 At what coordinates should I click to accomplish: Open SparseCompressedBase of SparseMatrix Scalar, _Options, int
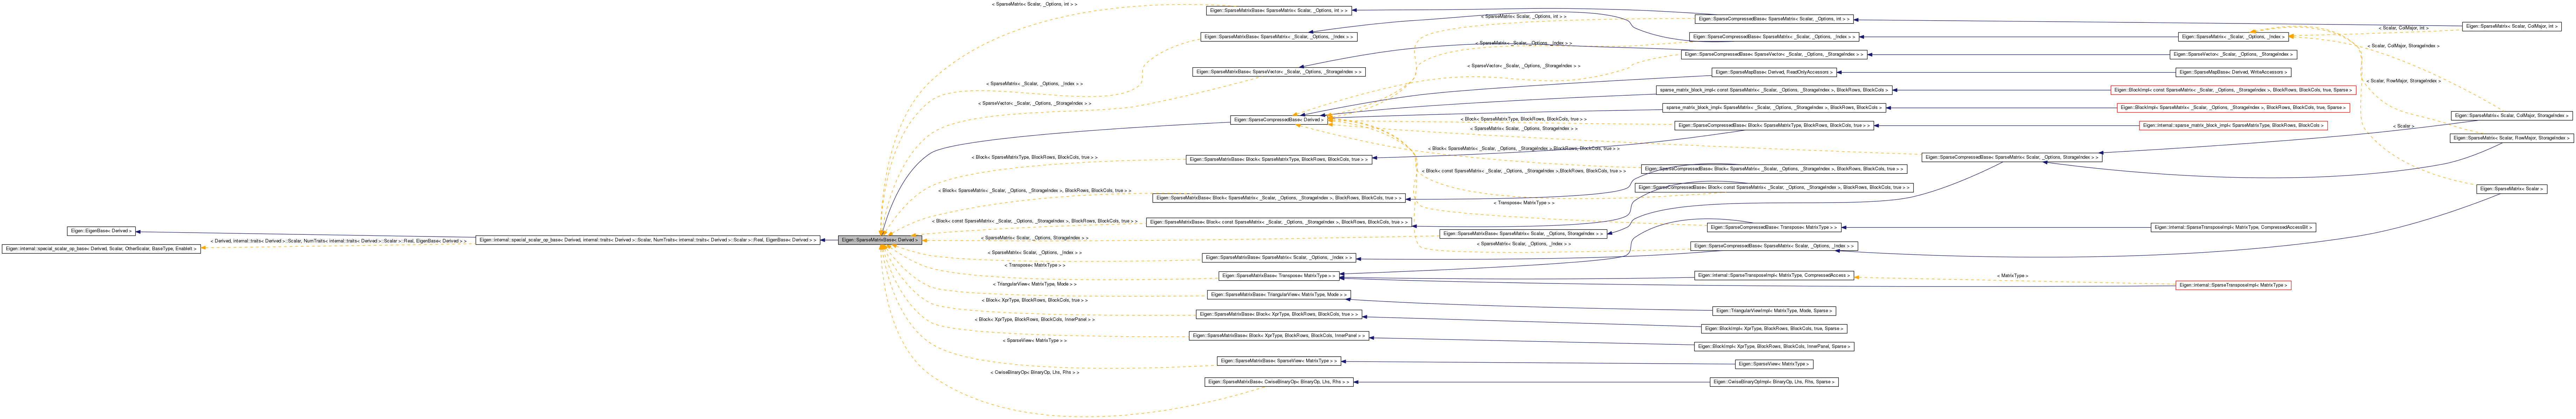[1774, 19]
